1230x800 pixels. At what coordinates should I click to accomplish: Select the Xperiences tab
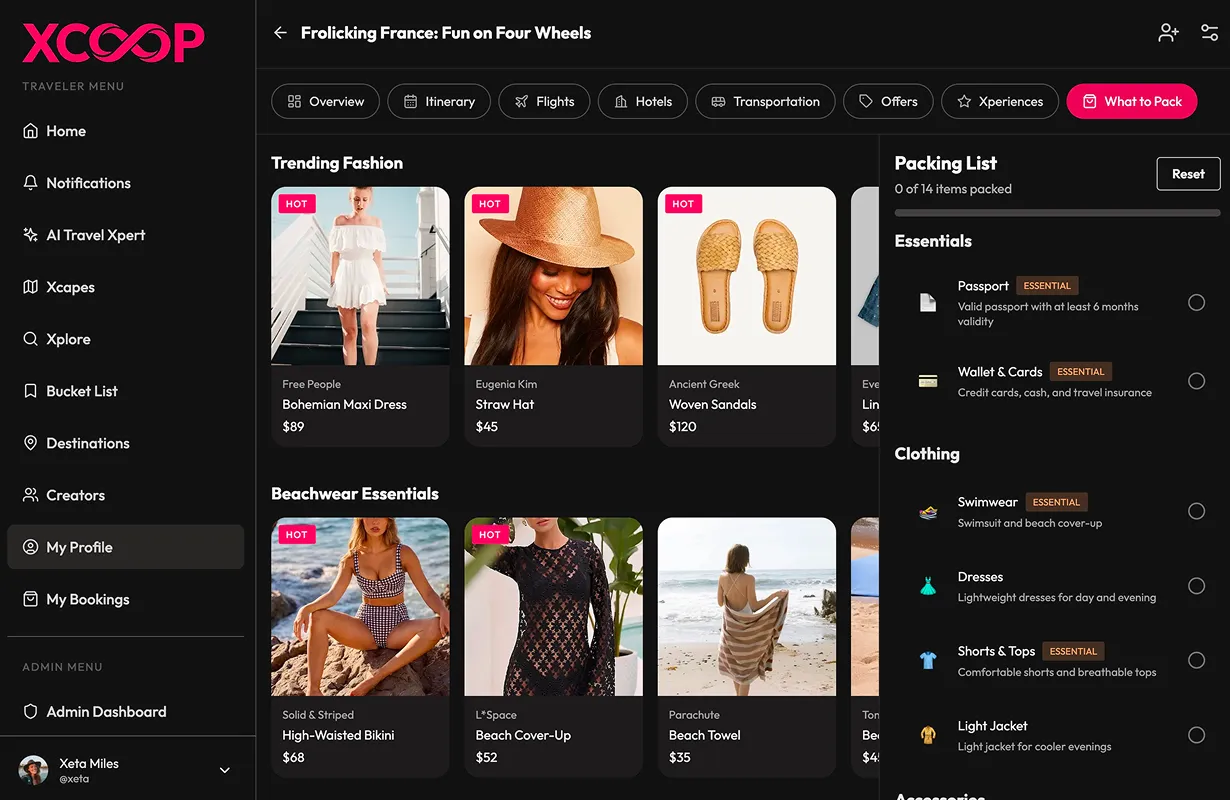(1000, 101)
